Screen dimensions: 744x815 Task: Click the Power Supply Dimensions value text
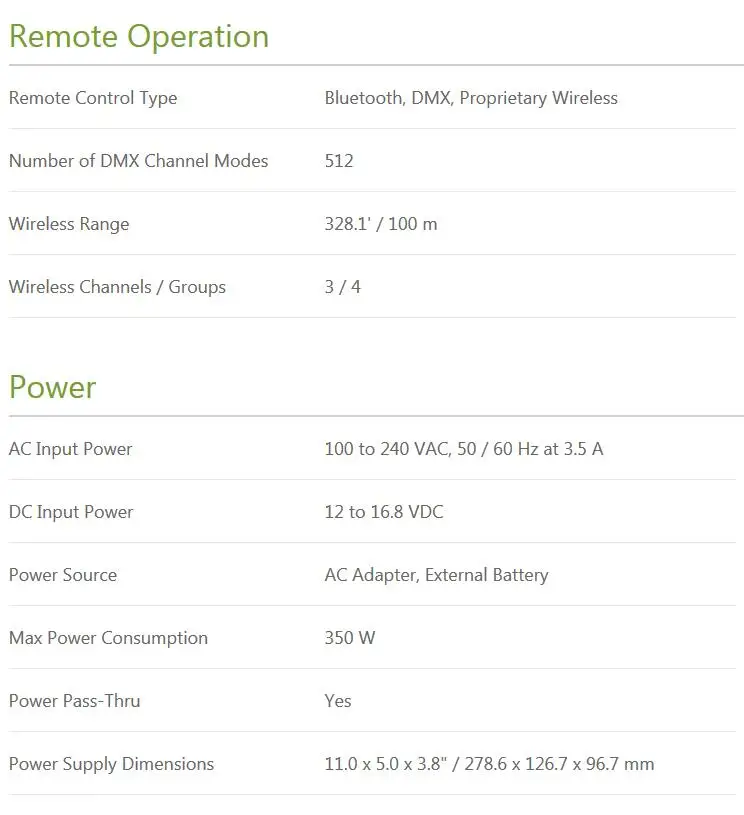(489, 764)
